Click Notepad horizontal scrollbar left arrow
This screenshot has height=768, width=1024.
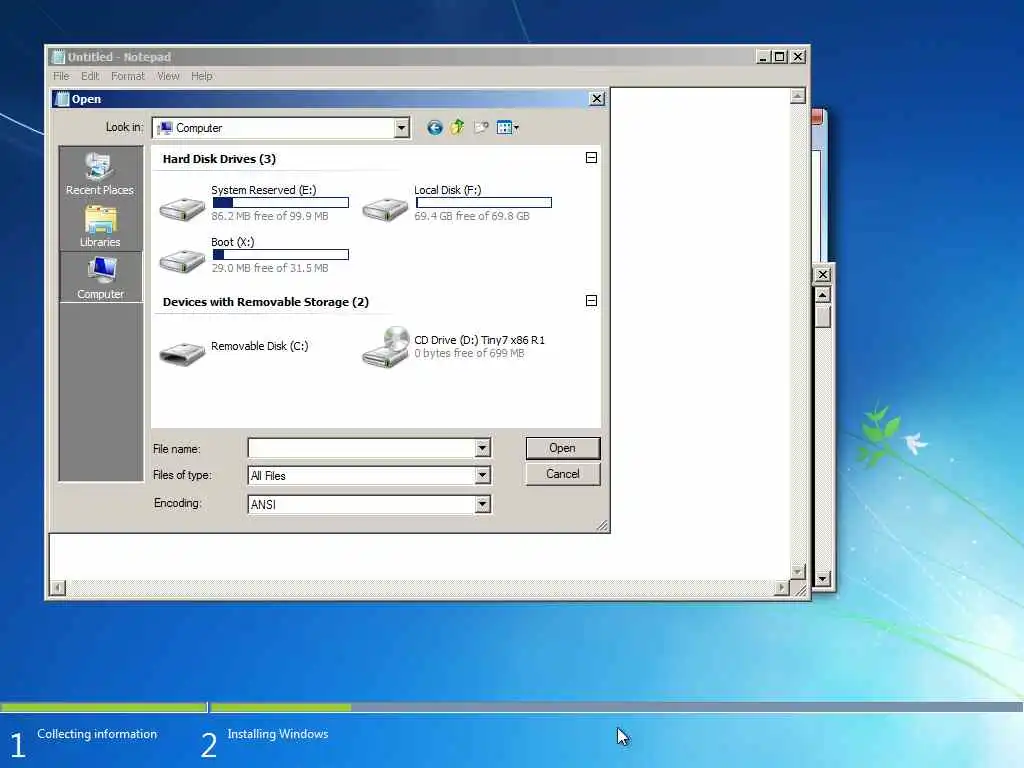pos(58,588)
